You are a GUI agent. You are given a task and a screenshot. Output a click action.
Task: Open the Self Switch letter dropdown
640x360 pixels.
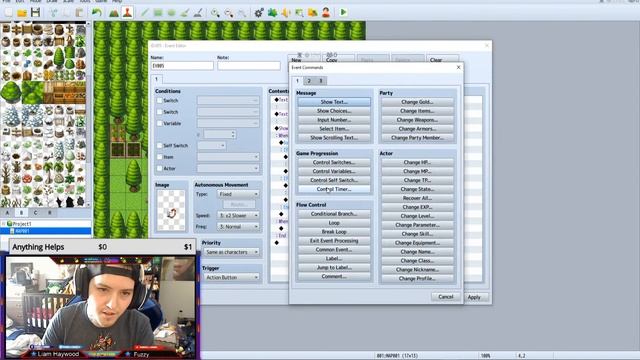click(x=211, y=145)
